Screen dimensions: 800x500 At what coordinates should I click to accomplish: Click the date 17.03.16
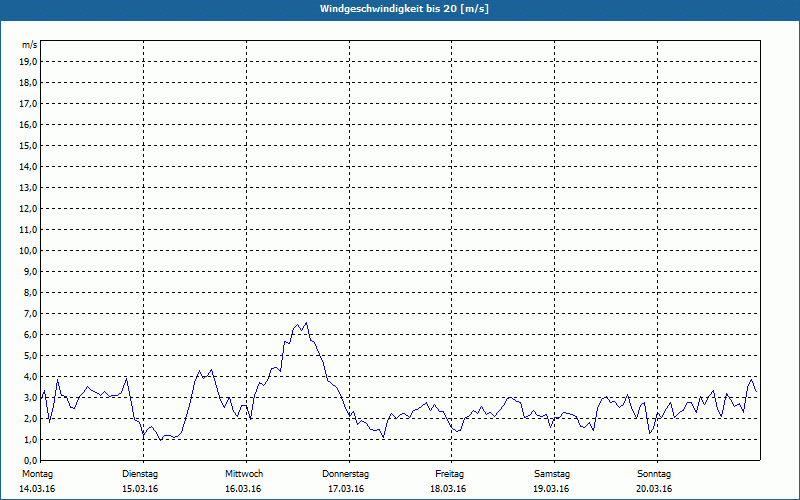346,489
